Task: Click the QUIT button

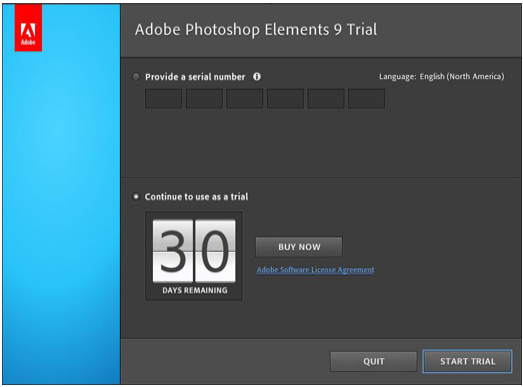Action: point(374,361)
